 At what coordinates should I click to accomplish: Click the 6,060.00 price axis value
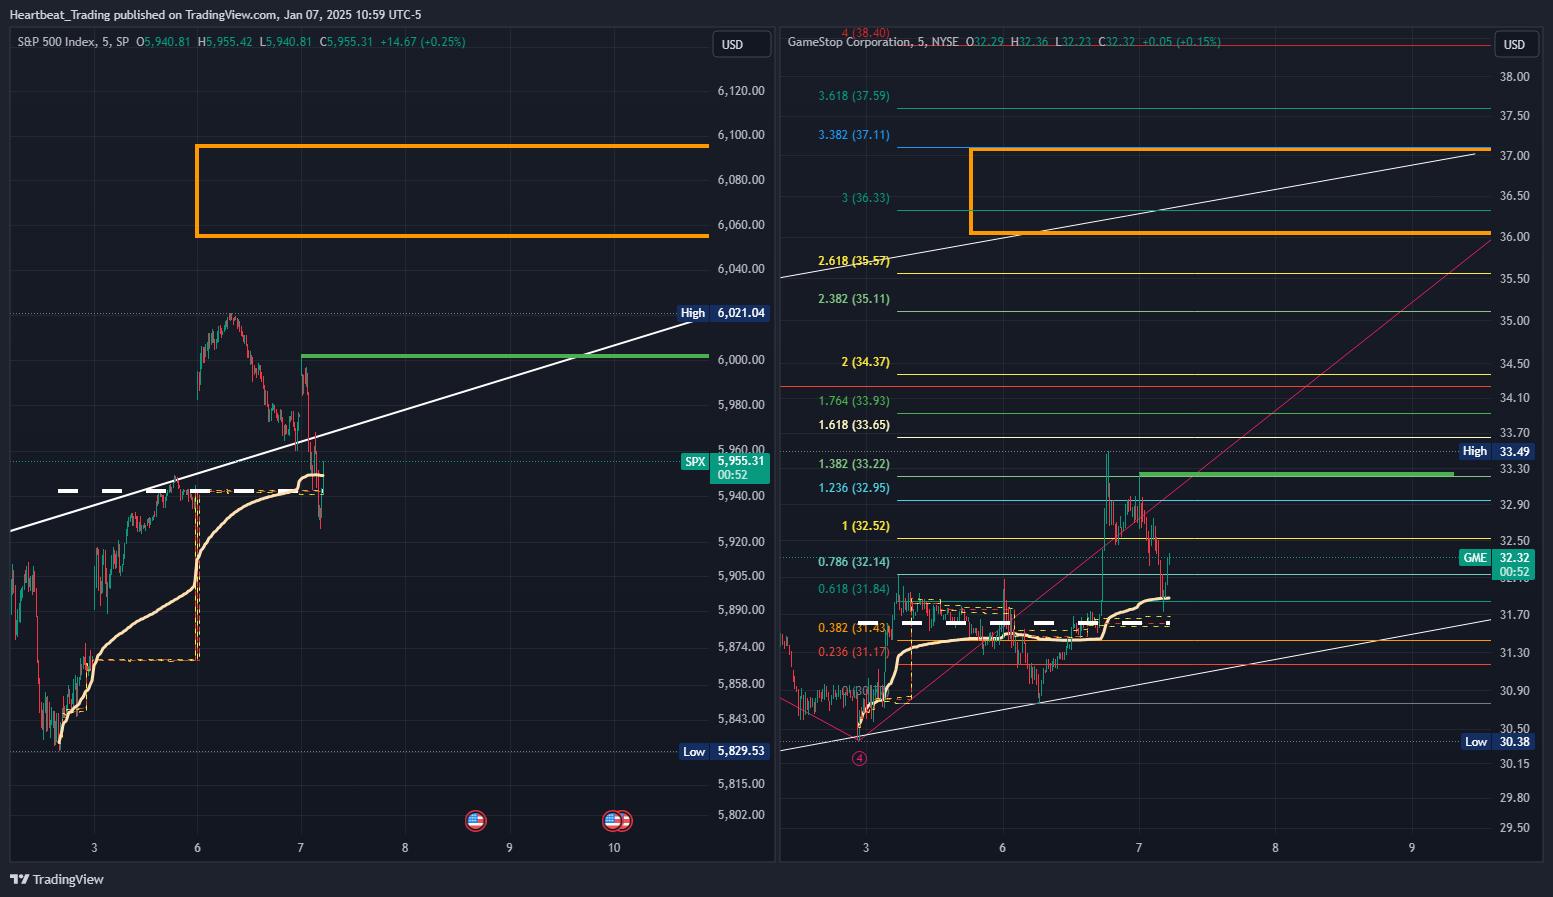tap(741, 225)
